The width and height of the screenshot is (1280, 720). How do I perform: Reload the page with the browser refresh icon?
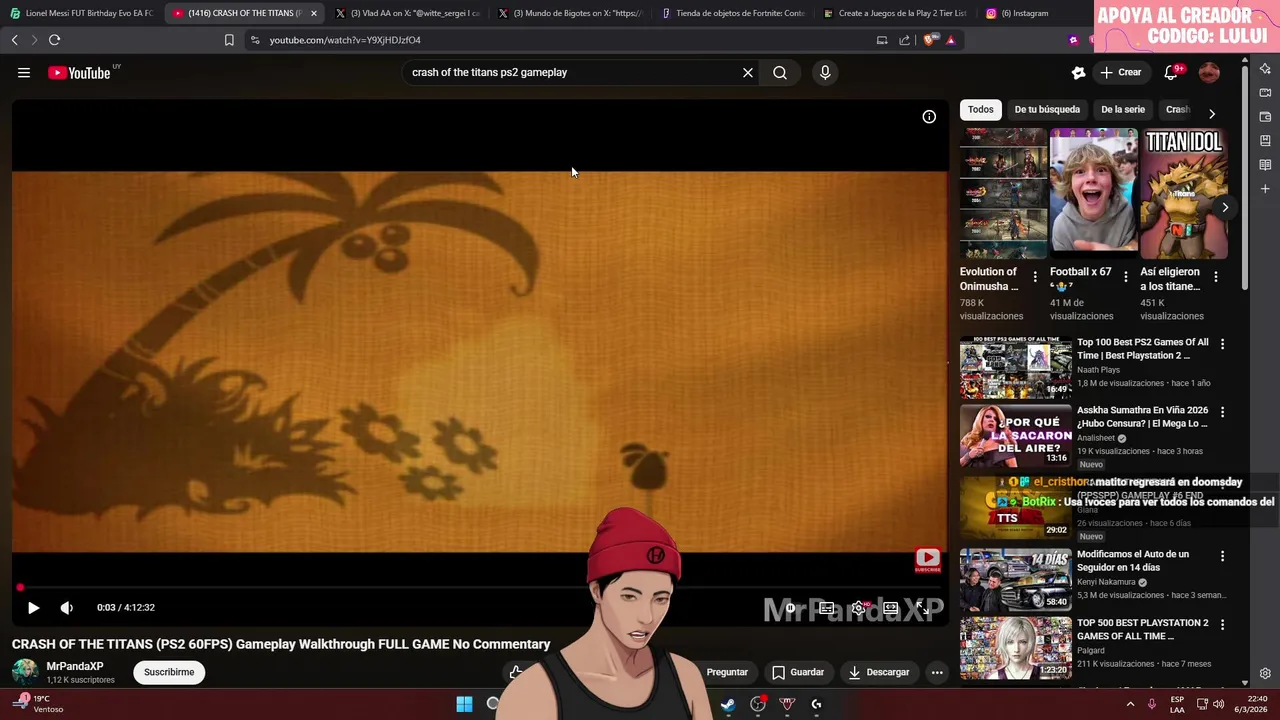(54, 40)
